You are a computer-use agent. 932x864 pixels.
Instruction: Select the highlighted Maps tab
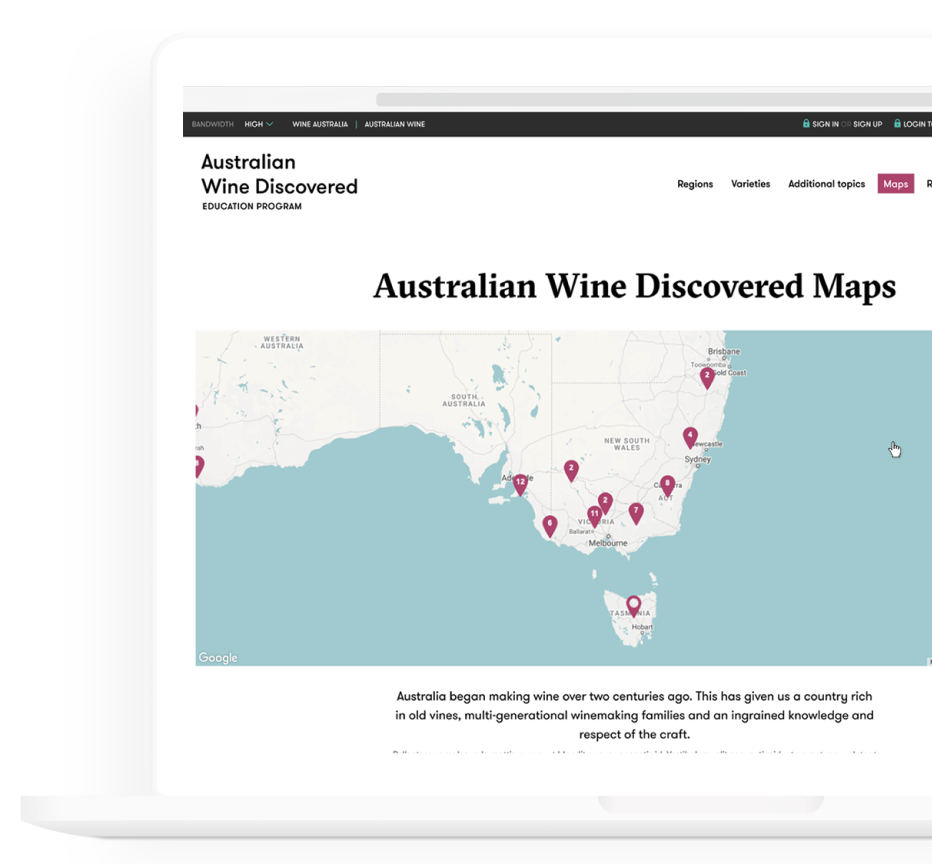coord(895,184)
